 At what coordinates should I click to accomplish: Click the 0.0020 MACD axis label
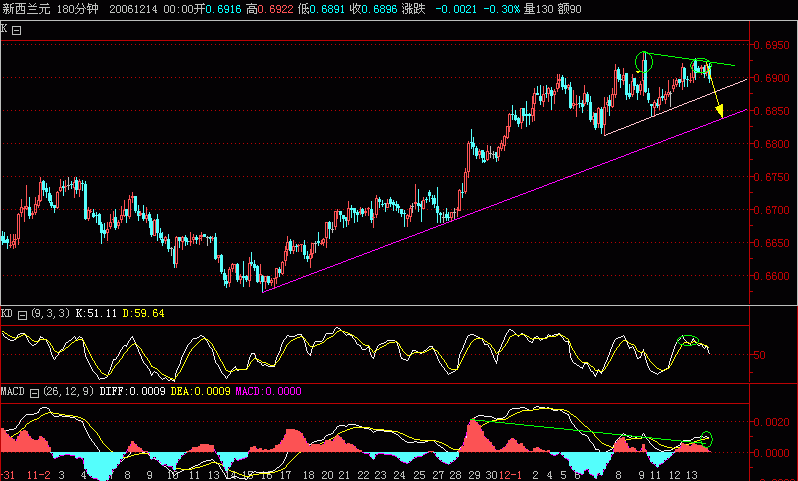(x=772, y=422)
